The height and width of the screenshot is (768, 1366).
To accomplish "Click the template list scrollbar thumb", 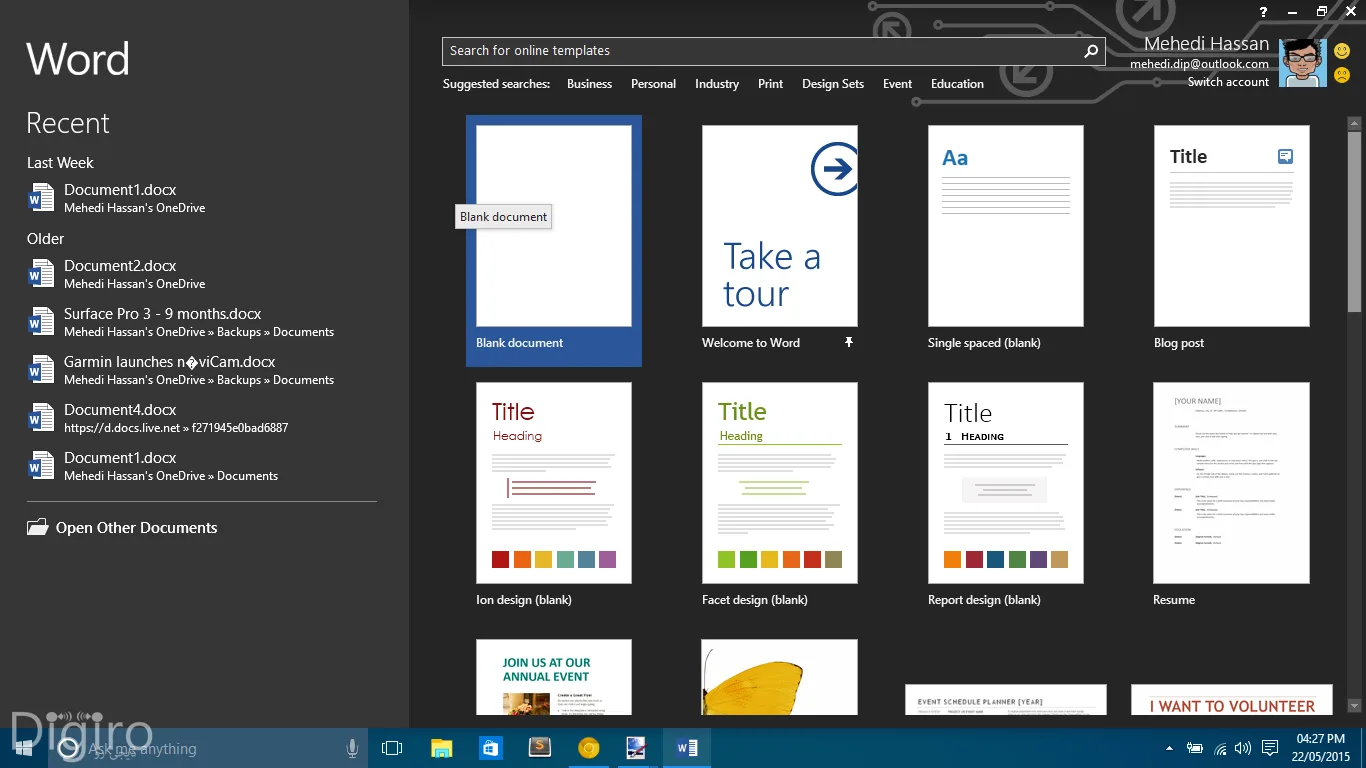I will coord(1355,222).
